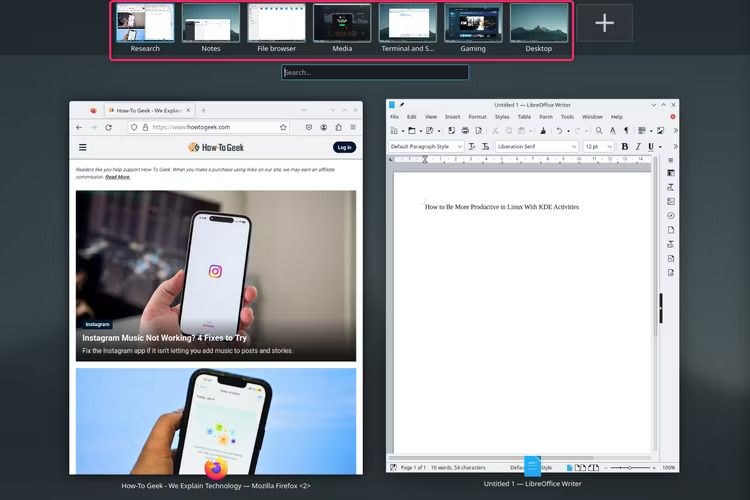This screenshot has width=750, height=500.
Task: Click the Clone Formatting paintbrush in Writer
Action: (x=543, y=130)
